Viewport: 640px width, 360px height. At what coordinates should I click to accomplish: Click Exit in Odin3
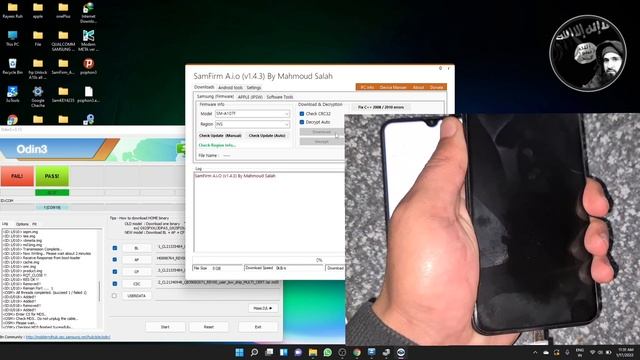[258, 327]
